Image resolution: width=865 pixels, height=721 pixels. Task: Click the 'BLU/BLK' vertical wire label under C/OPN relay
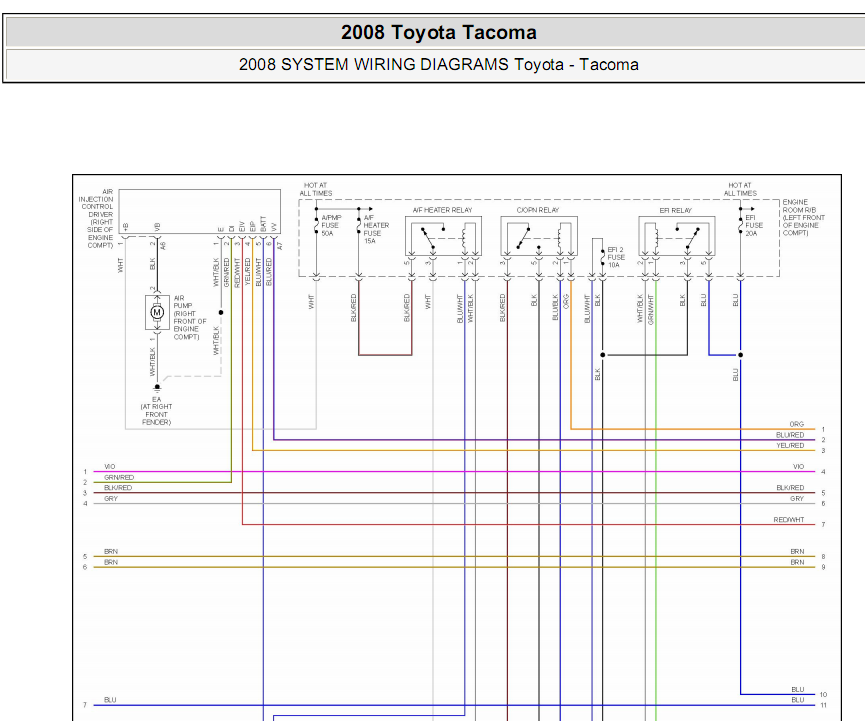click(555, 307)
